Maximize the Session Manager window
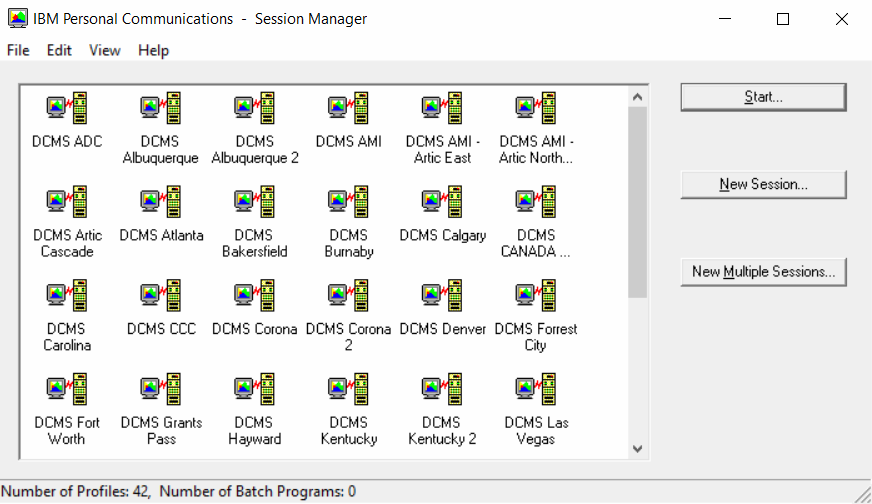 pos(783,19)
